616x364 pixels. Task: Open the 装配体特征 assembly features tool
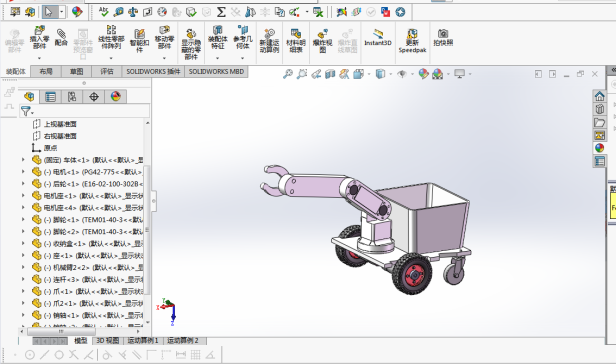(x=217, y=38)
